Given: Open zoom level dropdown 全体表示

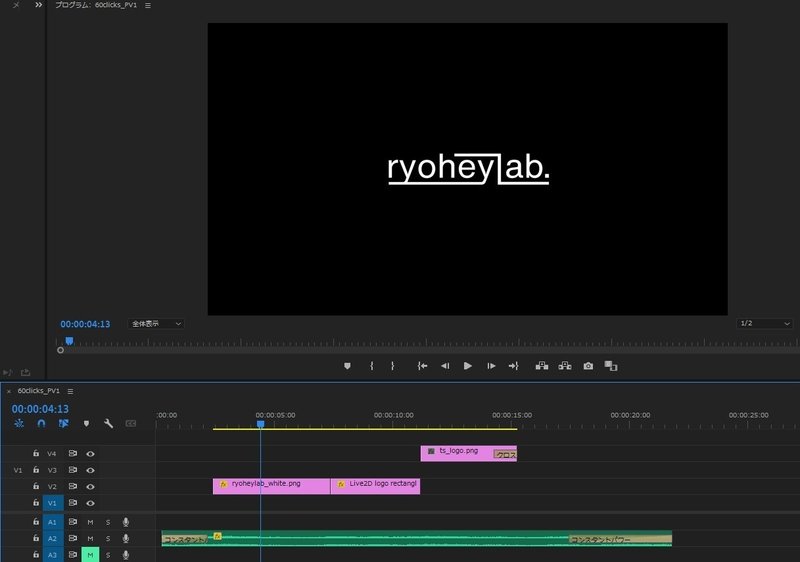Looking at the screenshot, I should point(156,323).
